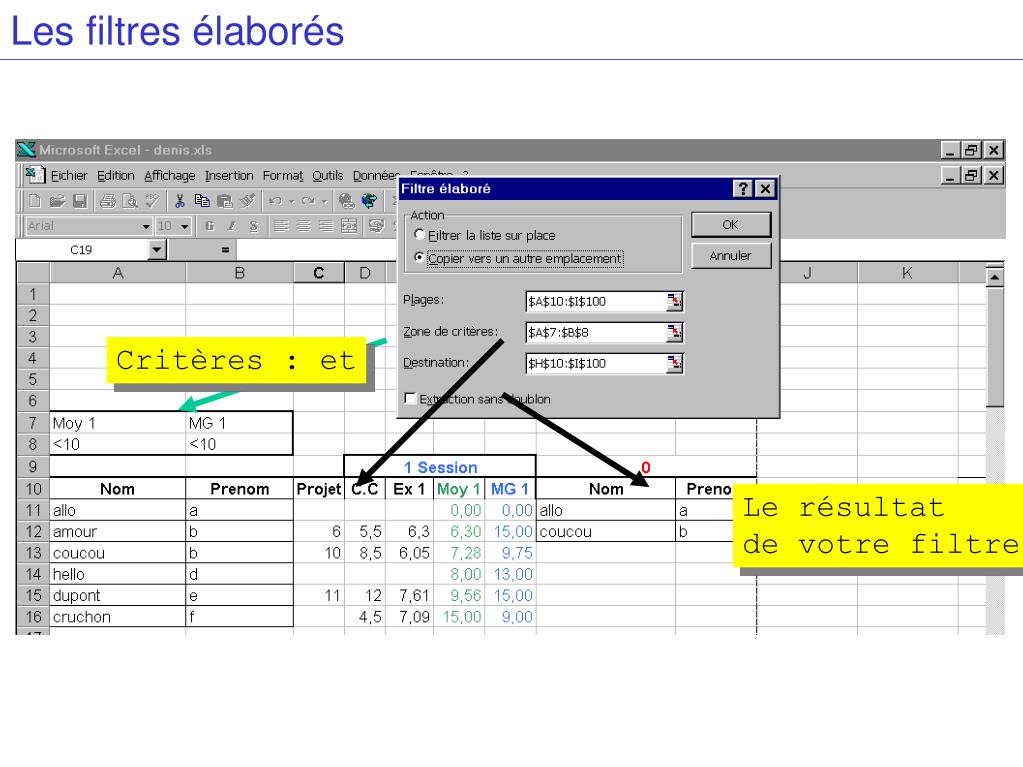Click the dialog's question mark help button
The image size is (1023, 767).
743,188
